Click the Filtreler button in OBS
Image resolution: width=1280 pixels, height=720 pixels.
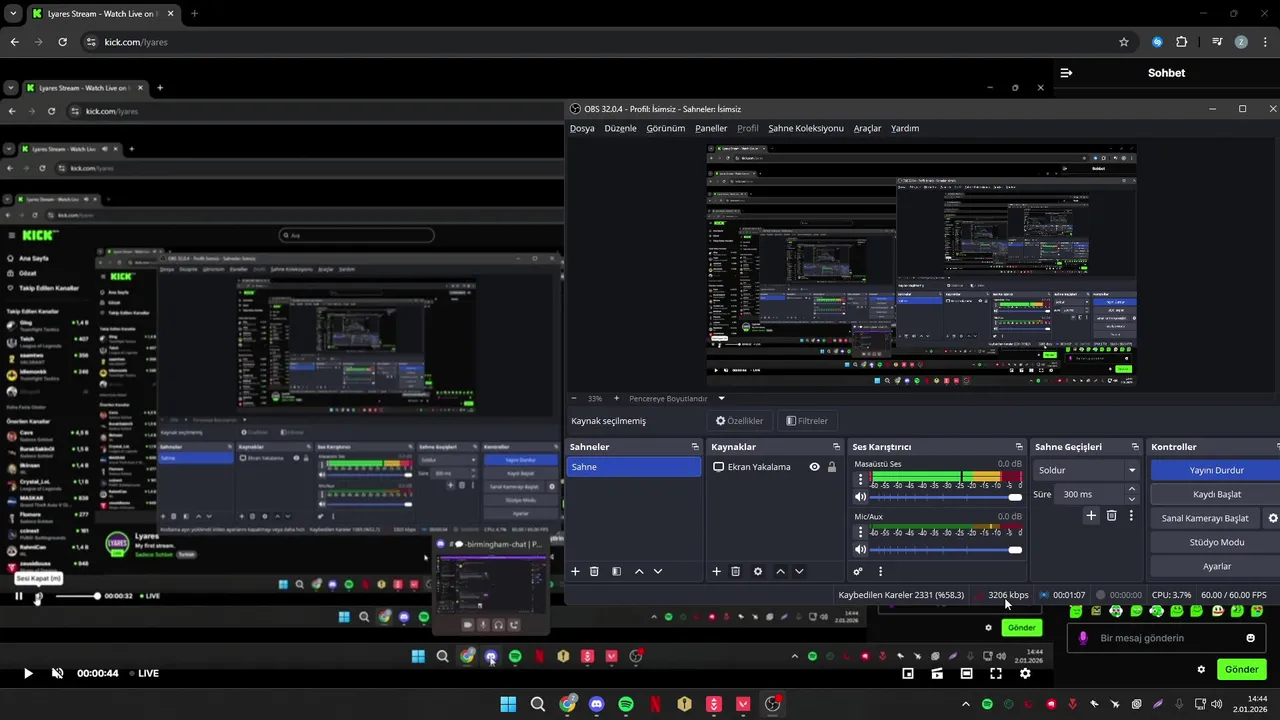[807, 421]
